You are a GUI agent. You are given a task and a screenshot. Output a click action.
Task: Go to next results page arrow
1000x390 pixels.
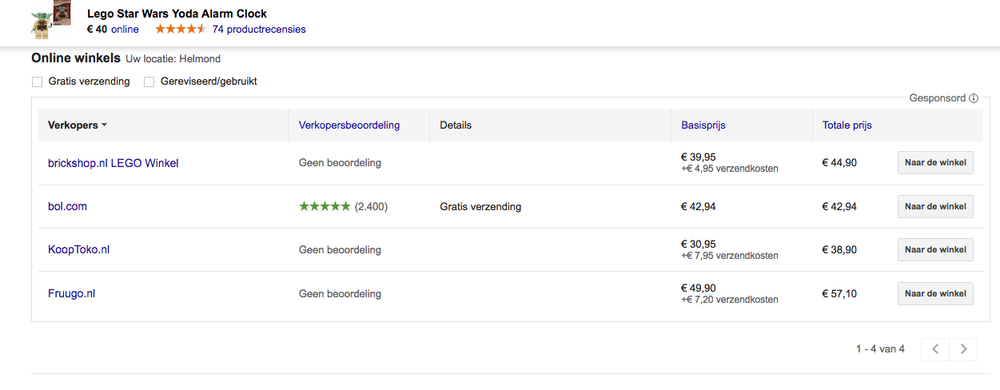tap(964, 349)
